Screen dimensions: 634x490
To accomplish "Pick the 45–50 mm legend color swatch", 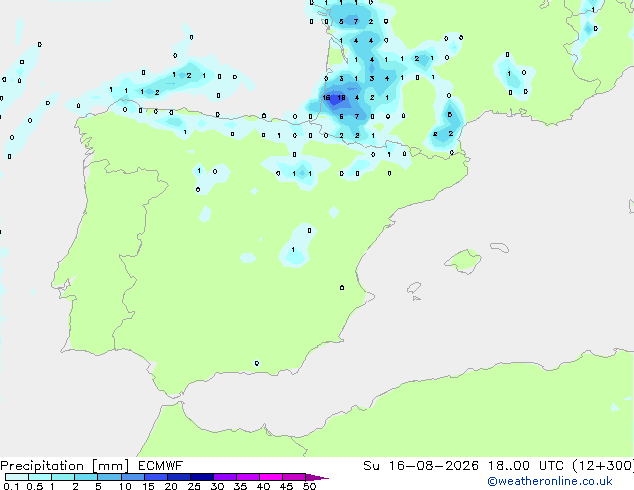I will (x=294, y=477).
